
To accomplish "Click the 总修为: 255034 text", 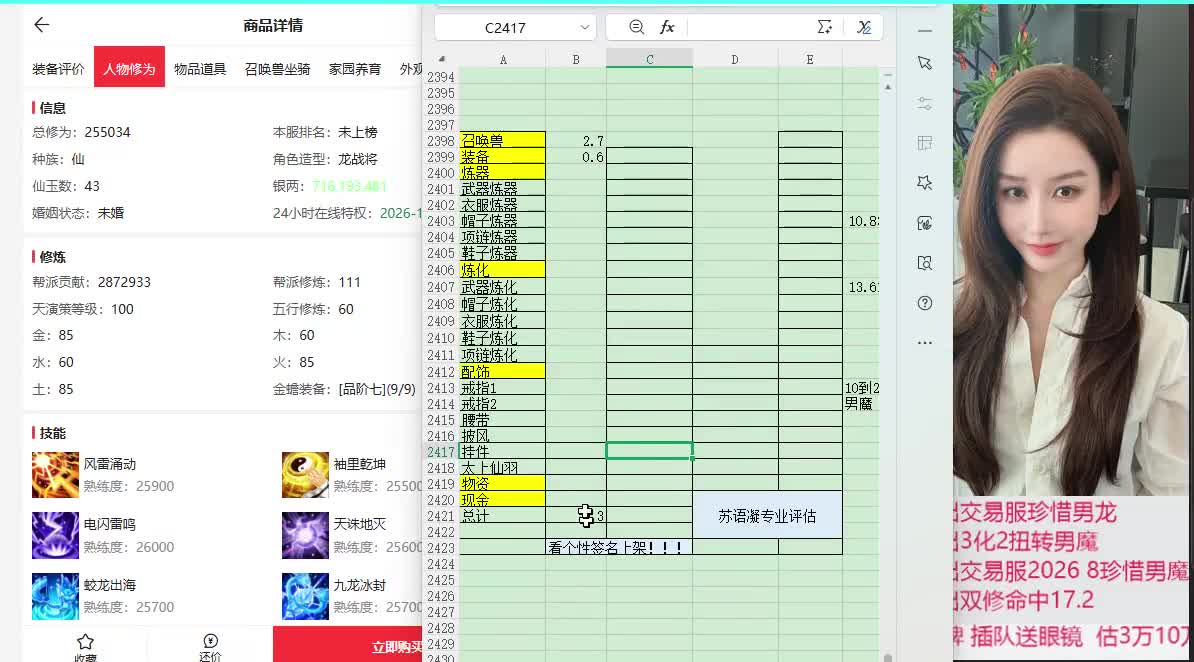I will (x=81, y=133).
